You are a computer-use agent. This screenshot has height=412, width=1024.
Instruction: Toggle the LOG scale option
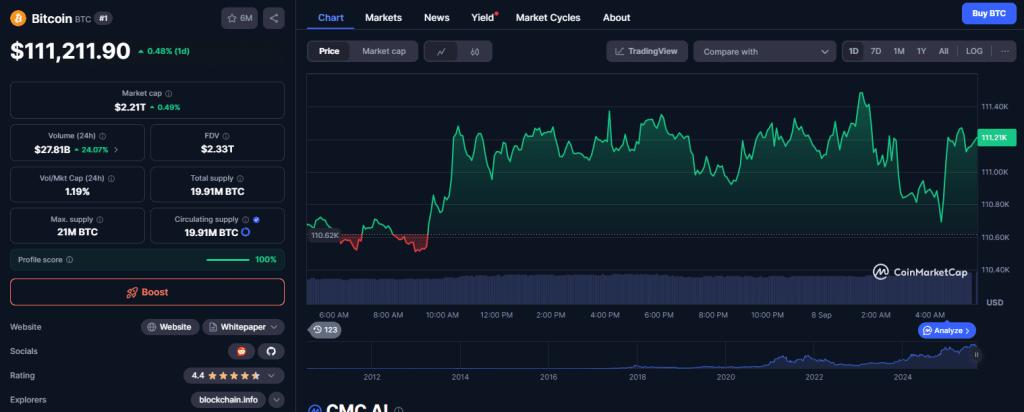[973, 51]
